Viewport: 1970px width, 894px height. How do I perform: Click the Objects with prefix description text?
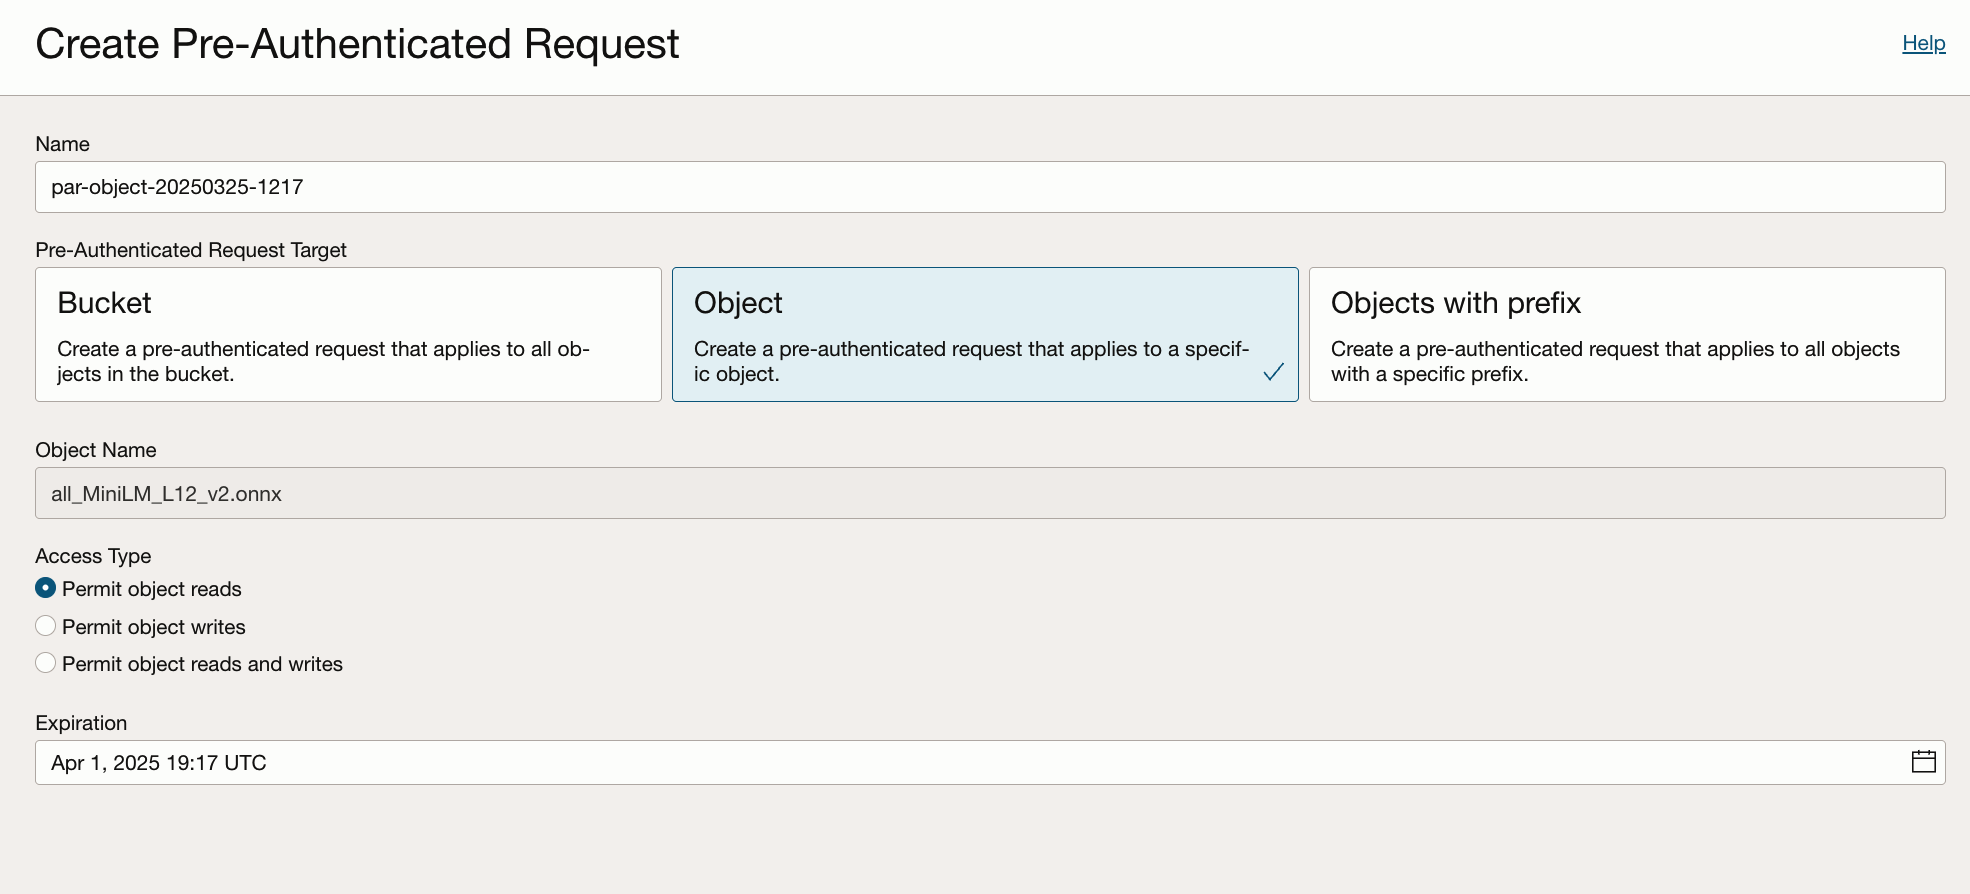tap(1614, 361)
